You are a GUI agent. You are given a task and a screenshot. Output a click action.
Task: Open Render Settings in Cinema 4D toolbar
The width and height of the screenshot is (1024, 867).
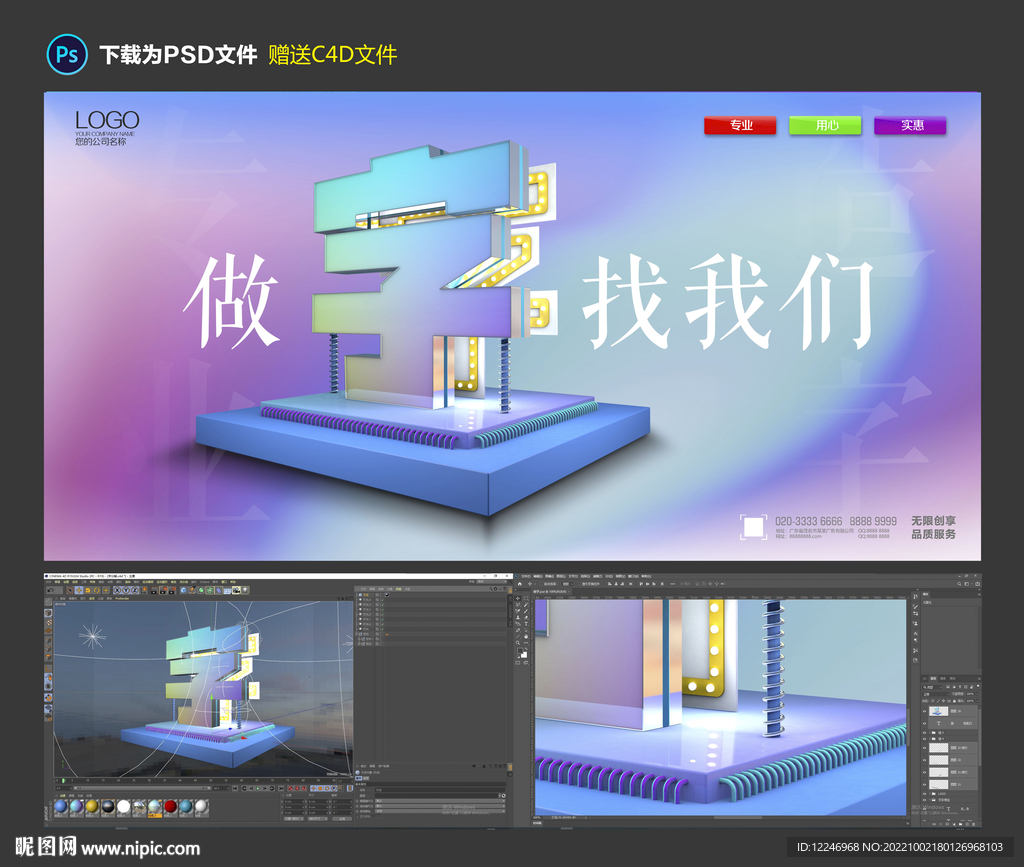(172, 590)
